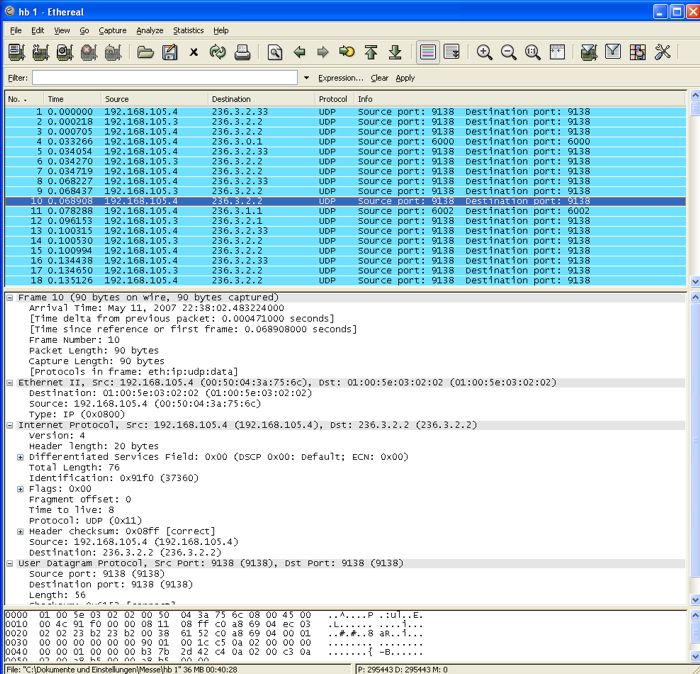The width and height of the screenshot is (700, 674).
Task: Collapse the Frame 10 tree section
Action: click(x=10, y=297)
